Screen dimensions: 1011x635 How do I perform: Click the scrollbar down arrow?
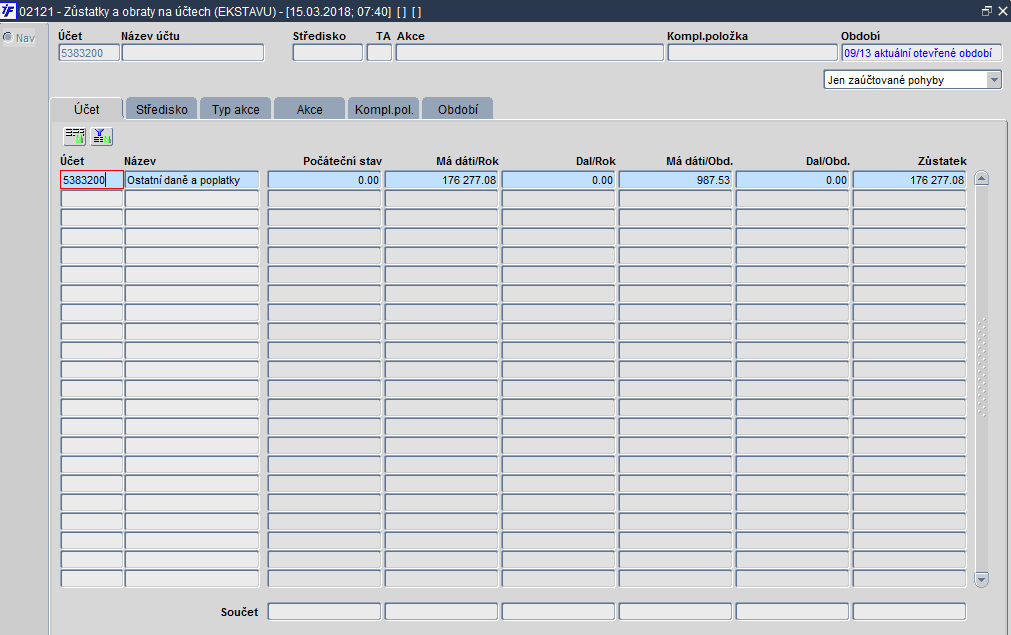pyautogui.click(x=981, y=579)
